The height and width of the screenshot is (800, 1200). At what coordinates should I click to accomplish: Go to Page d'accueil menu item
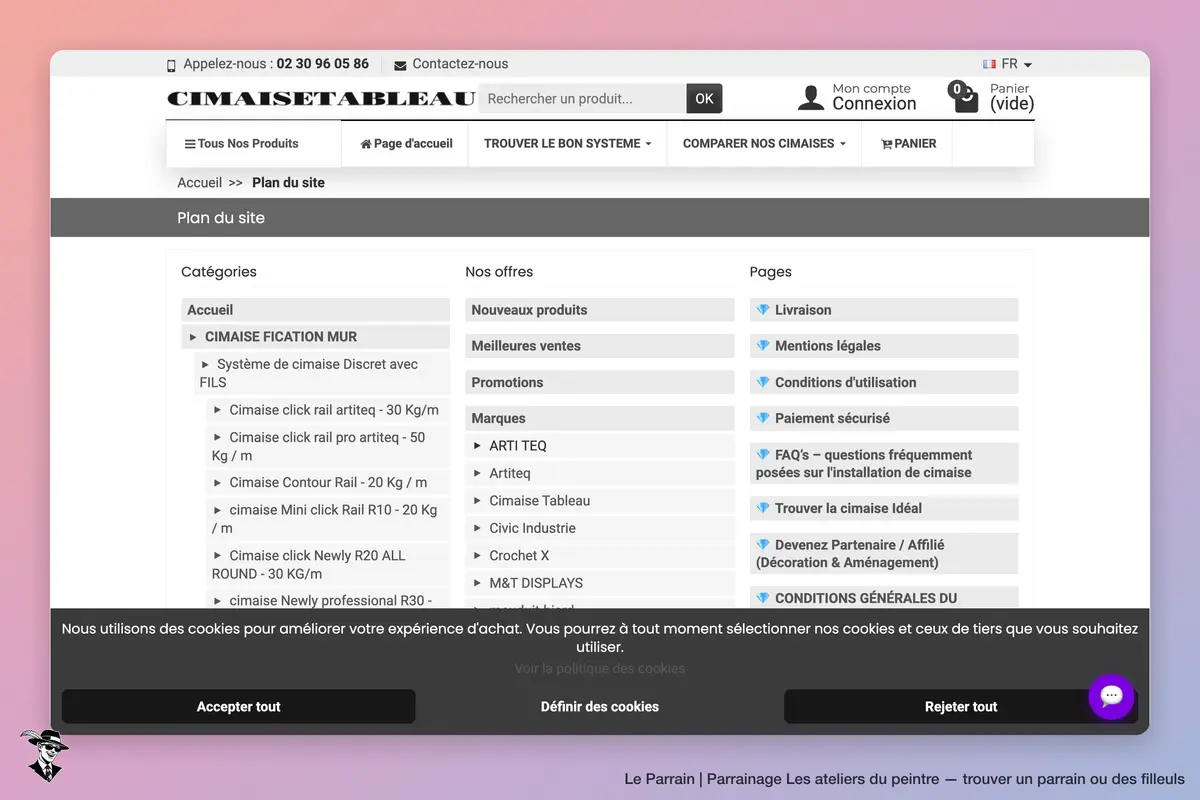point(406,143)
